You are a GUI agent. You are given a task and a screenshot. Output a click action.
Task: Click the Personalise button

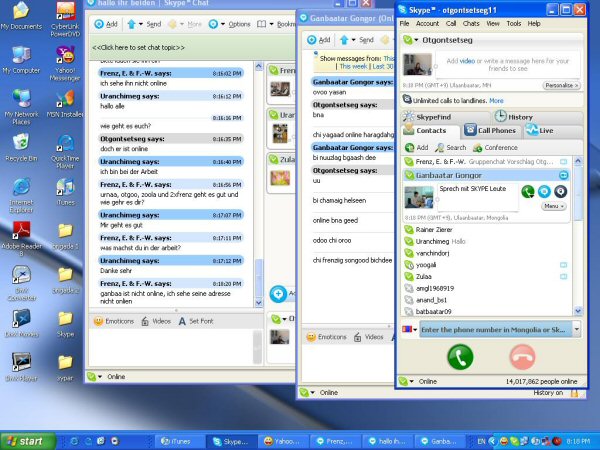pos(561,85)
